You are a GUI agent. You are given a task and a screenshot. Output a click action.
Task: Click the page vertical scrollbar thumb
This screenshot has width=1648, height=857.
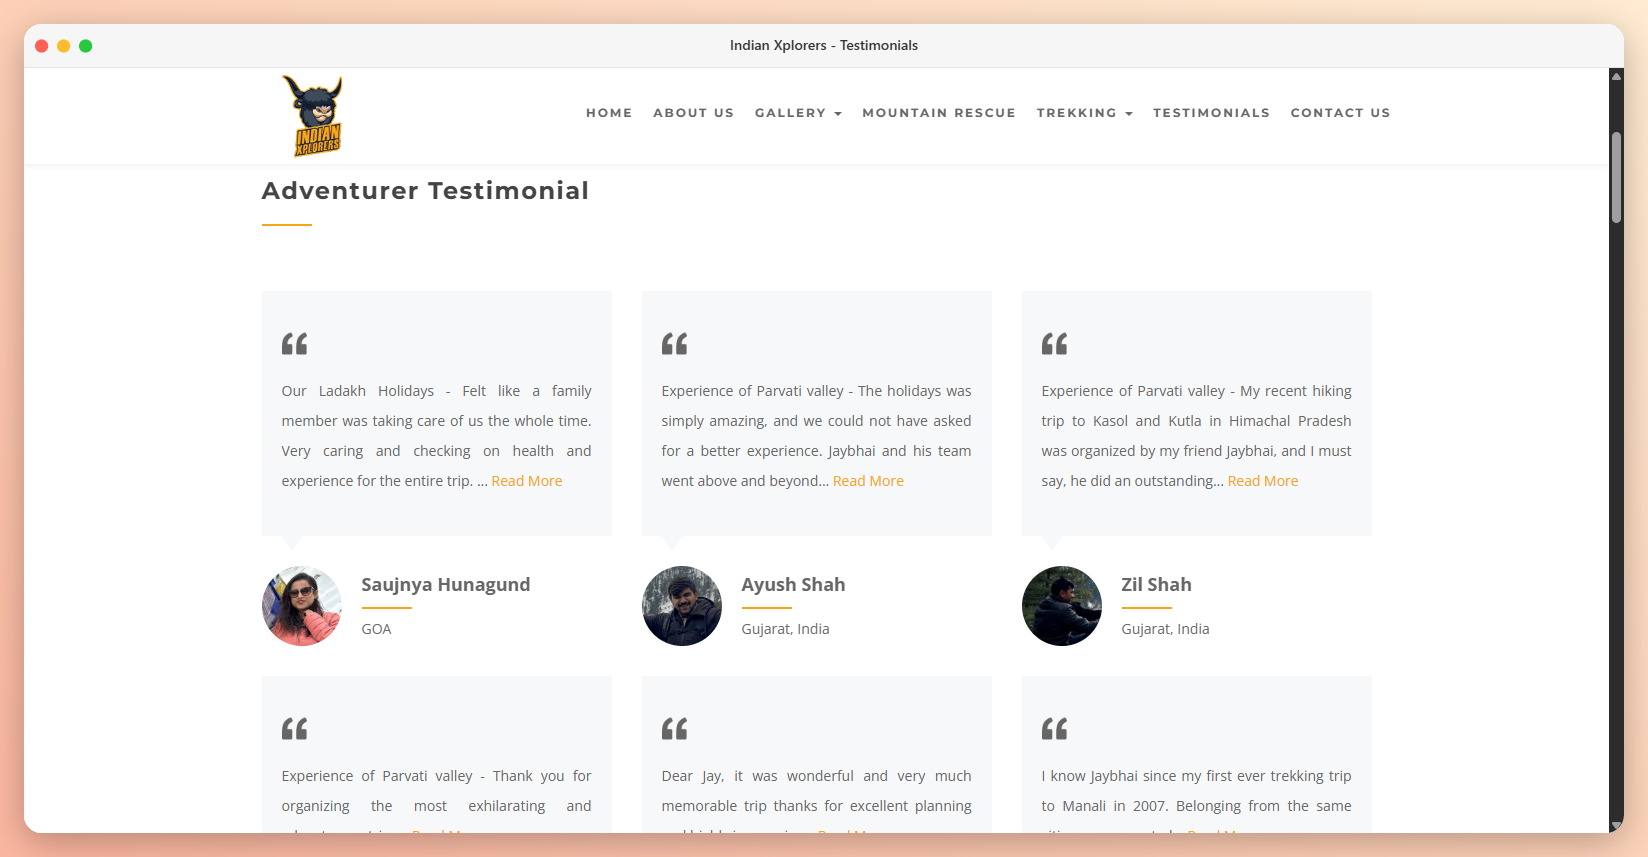point(1616,177)
